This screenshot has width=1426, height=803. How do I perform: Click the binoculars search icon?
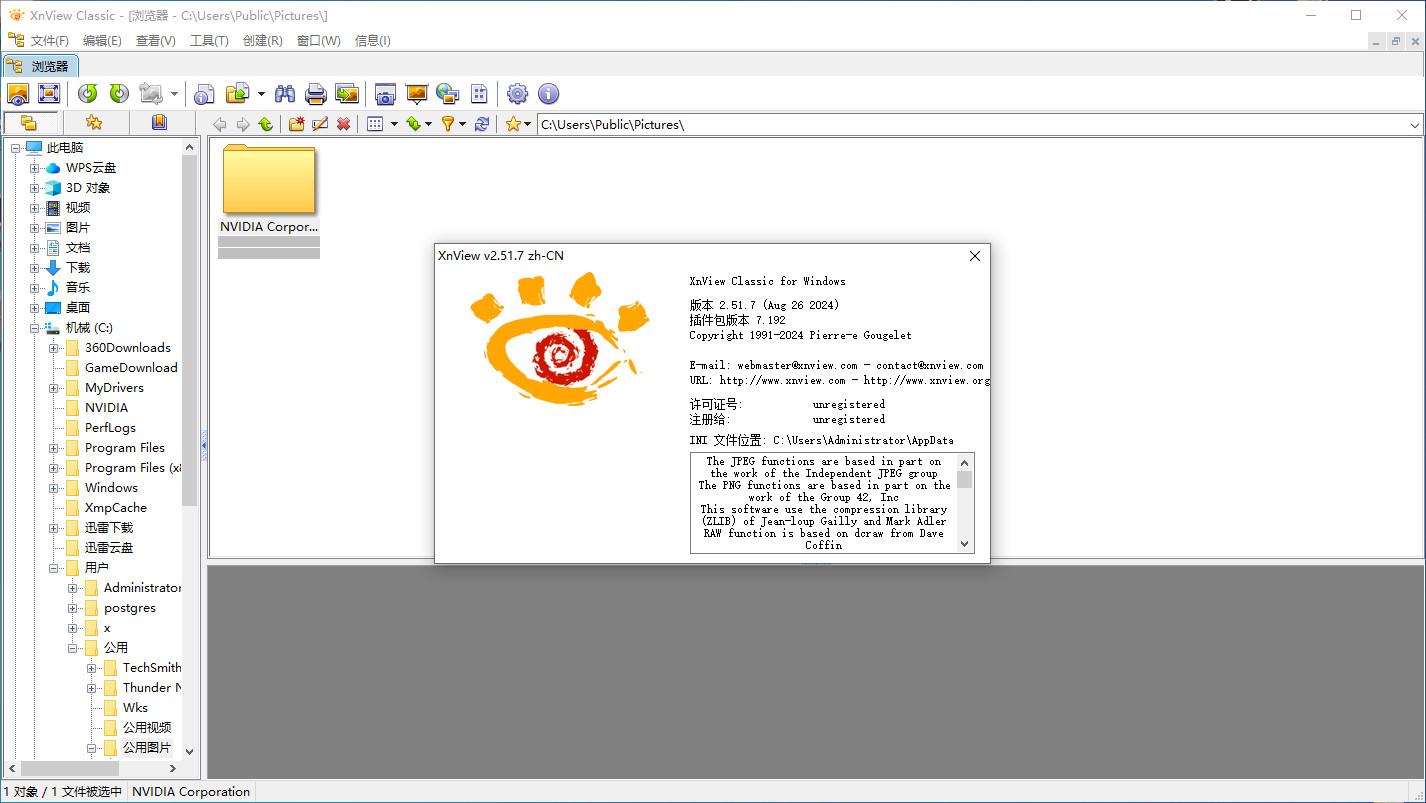coord(285,94)
